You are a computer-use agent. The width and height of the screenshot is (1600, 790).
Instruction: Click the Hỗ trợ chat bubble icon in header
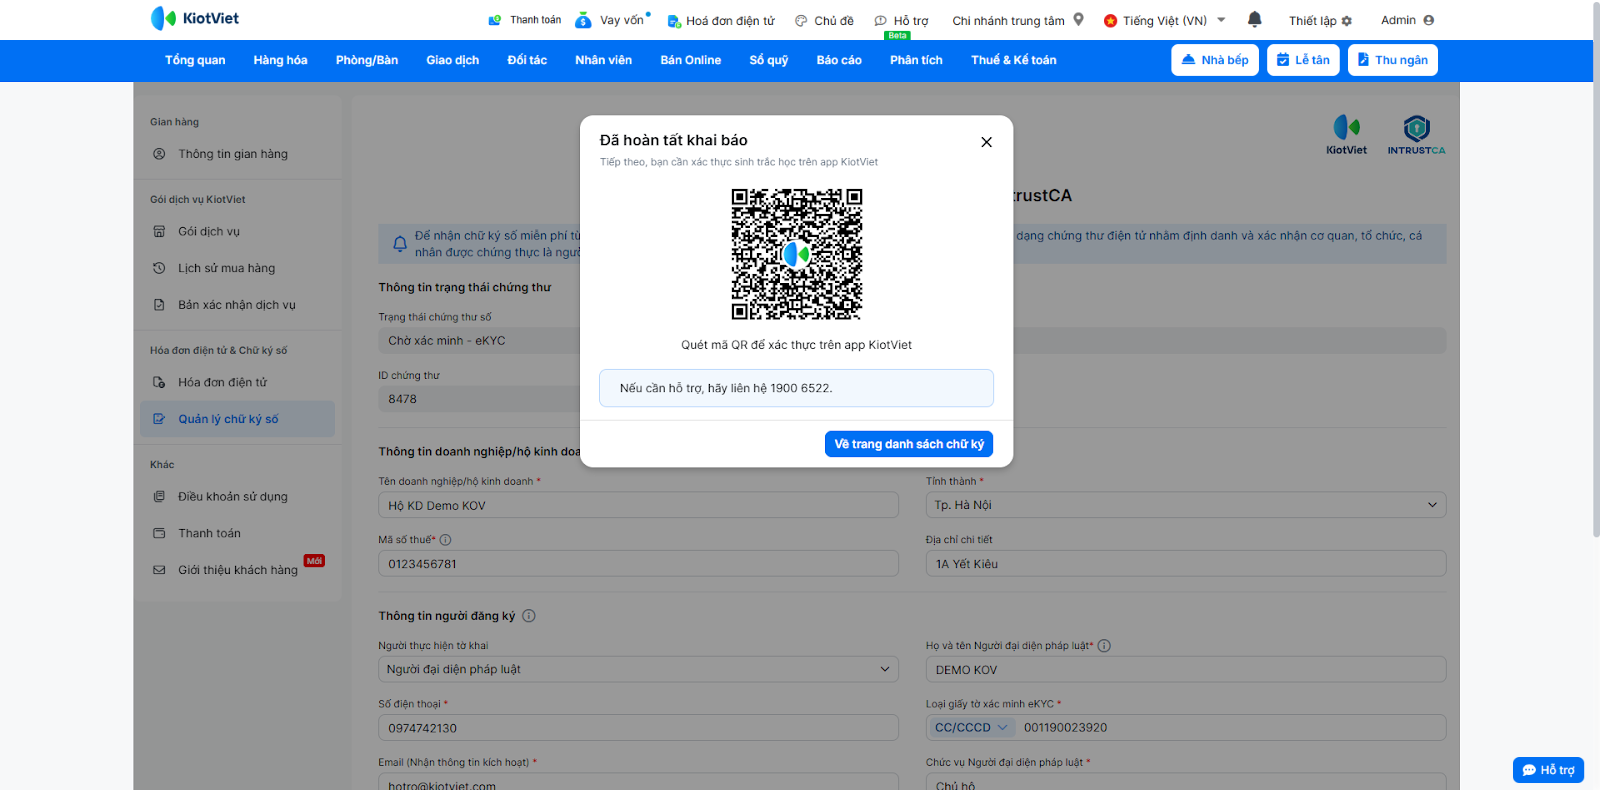(880, 21)
